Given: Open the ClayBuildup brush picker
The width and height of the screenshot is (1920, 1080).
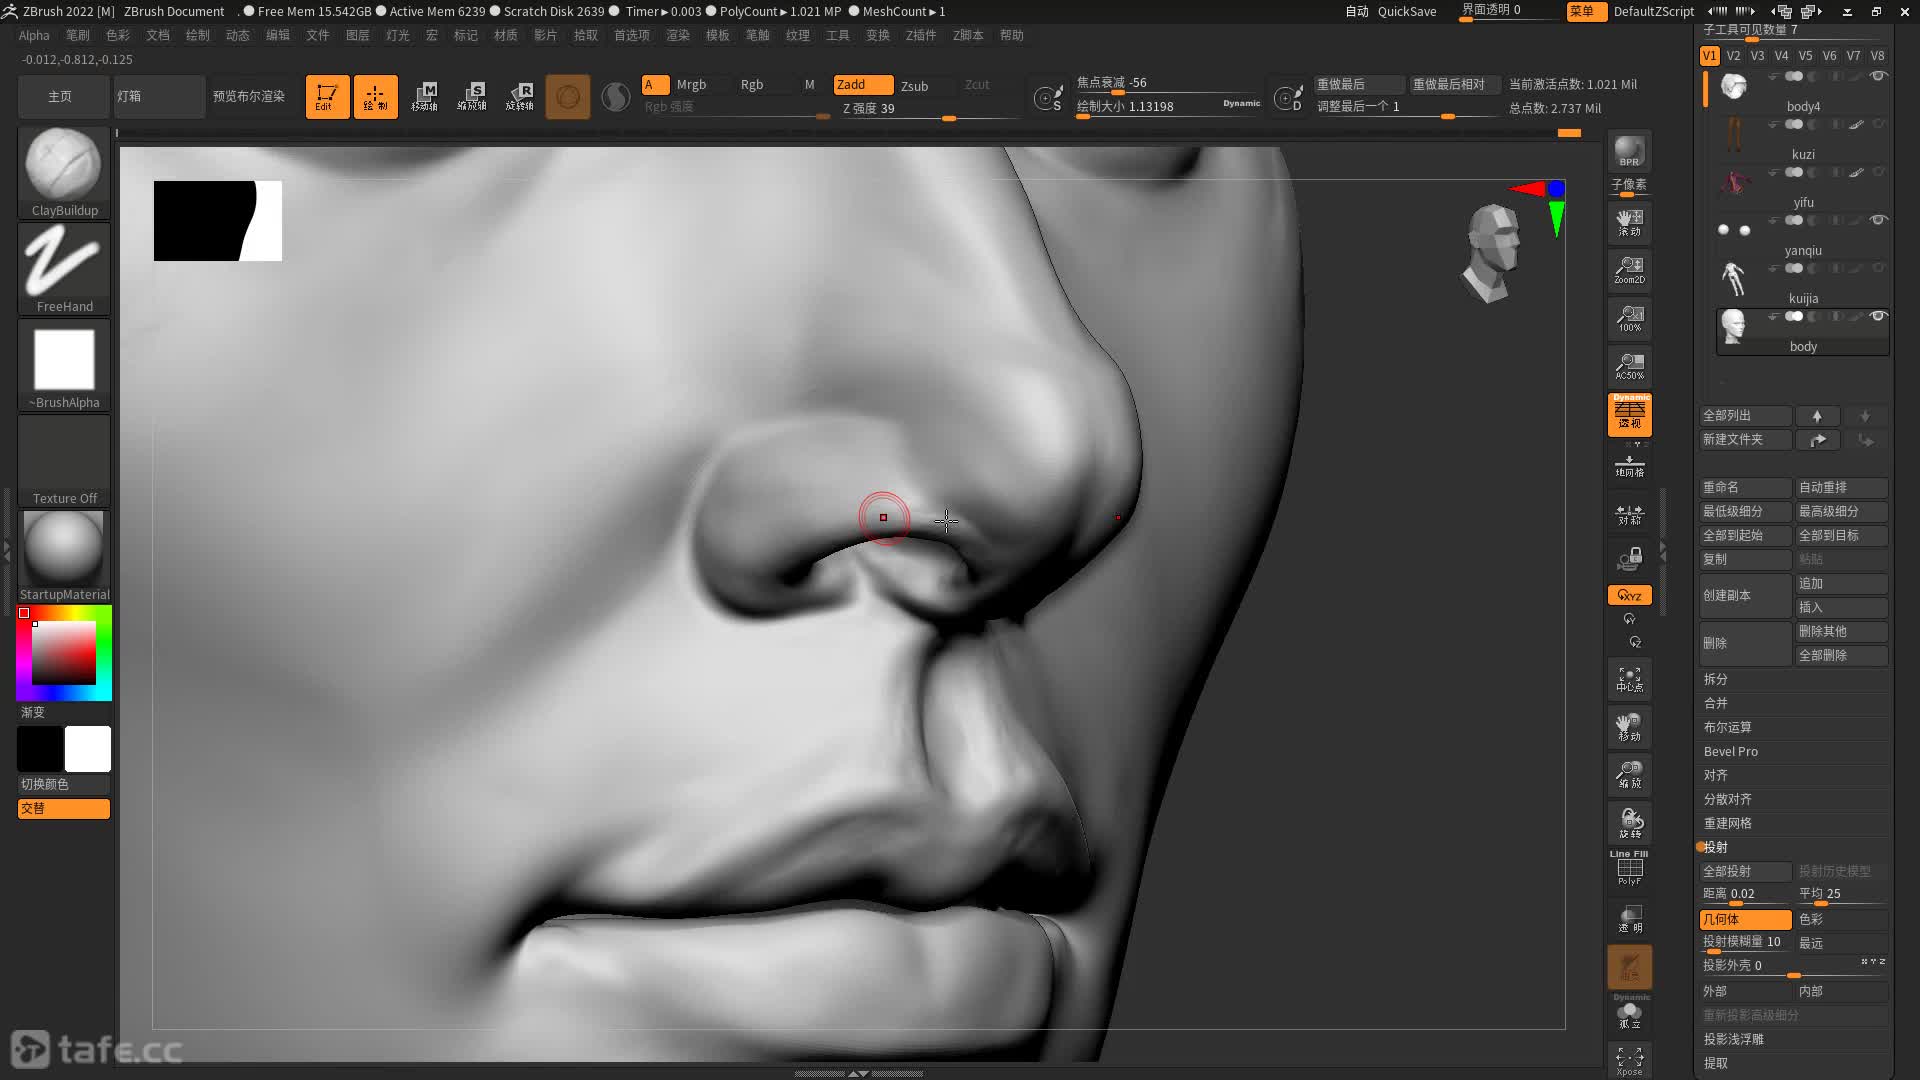Looking at the screenshot, I should [x=64, y=172].
